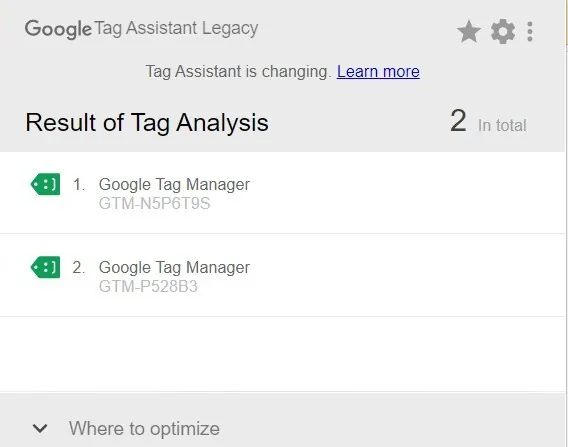The width and height of the screenshot is (568, 447).
Task: Click the number 2 beside the second tag
Action: click(x=79, y=267)
